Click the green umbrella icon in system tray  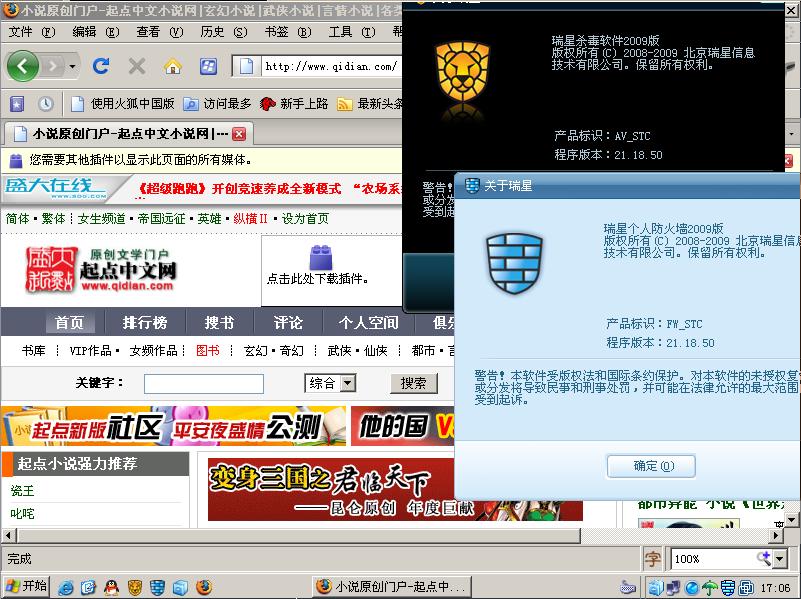(x=710, y=588)
